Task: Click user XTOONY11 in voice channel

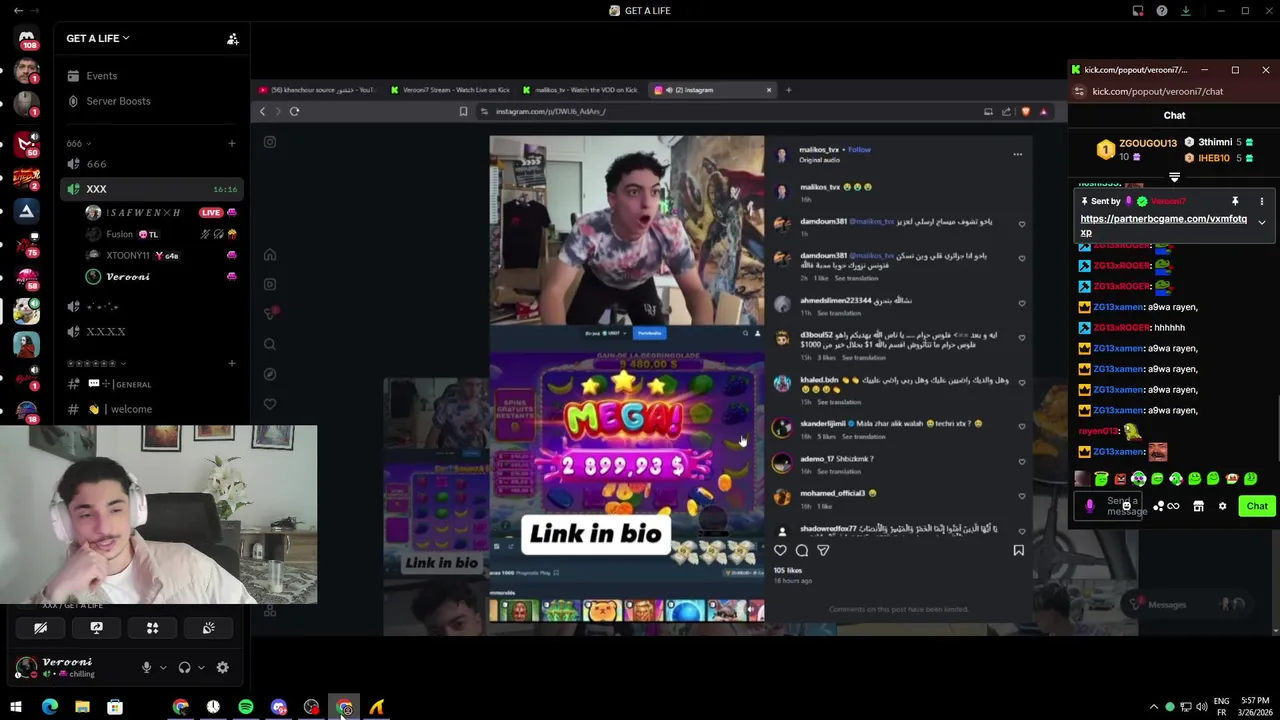Action: 162,255
